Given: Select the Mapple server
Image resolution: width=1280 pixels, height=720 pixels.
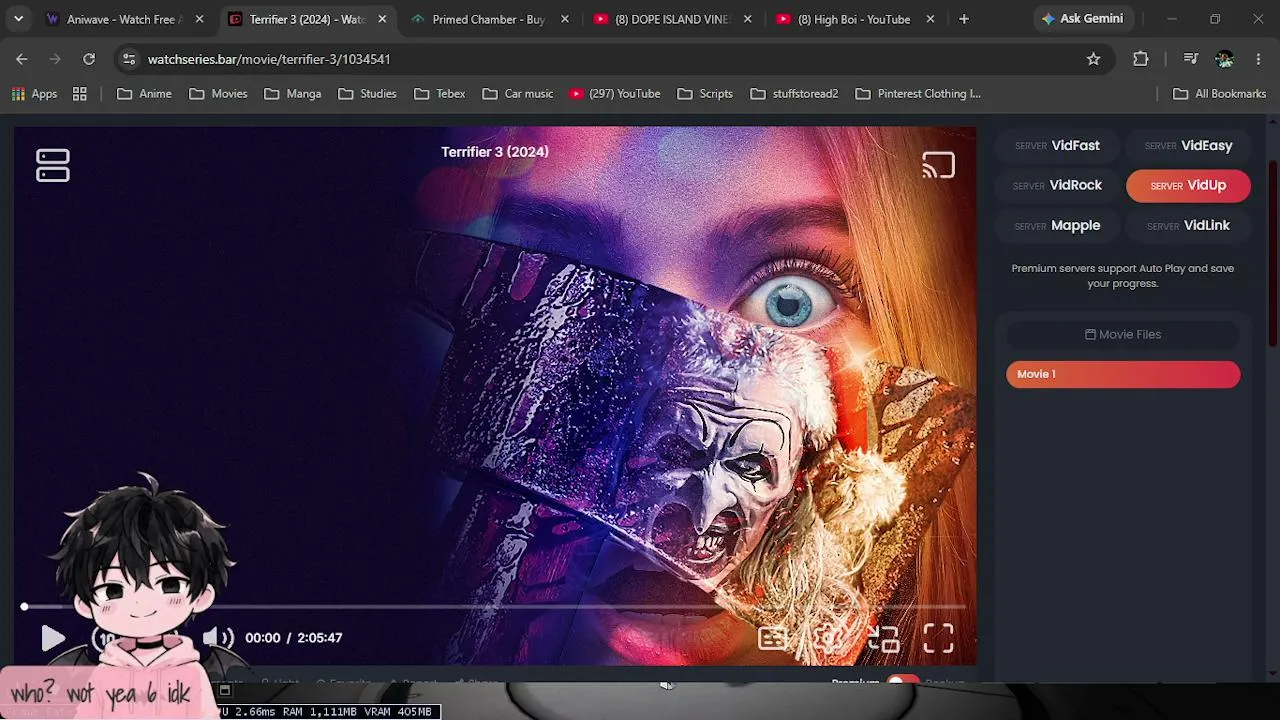Looking at the screenshot, I should pyautogui.click(x=1057, y=225).
